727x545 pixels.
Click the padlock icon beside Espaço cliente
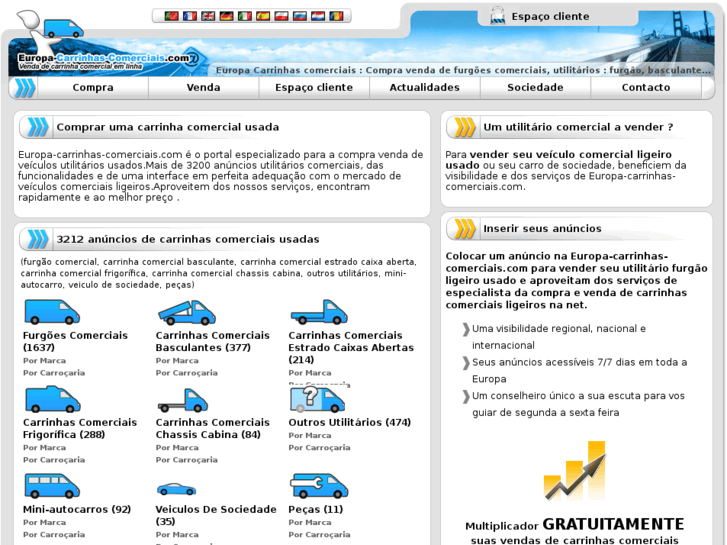click(x=497, y=15)
